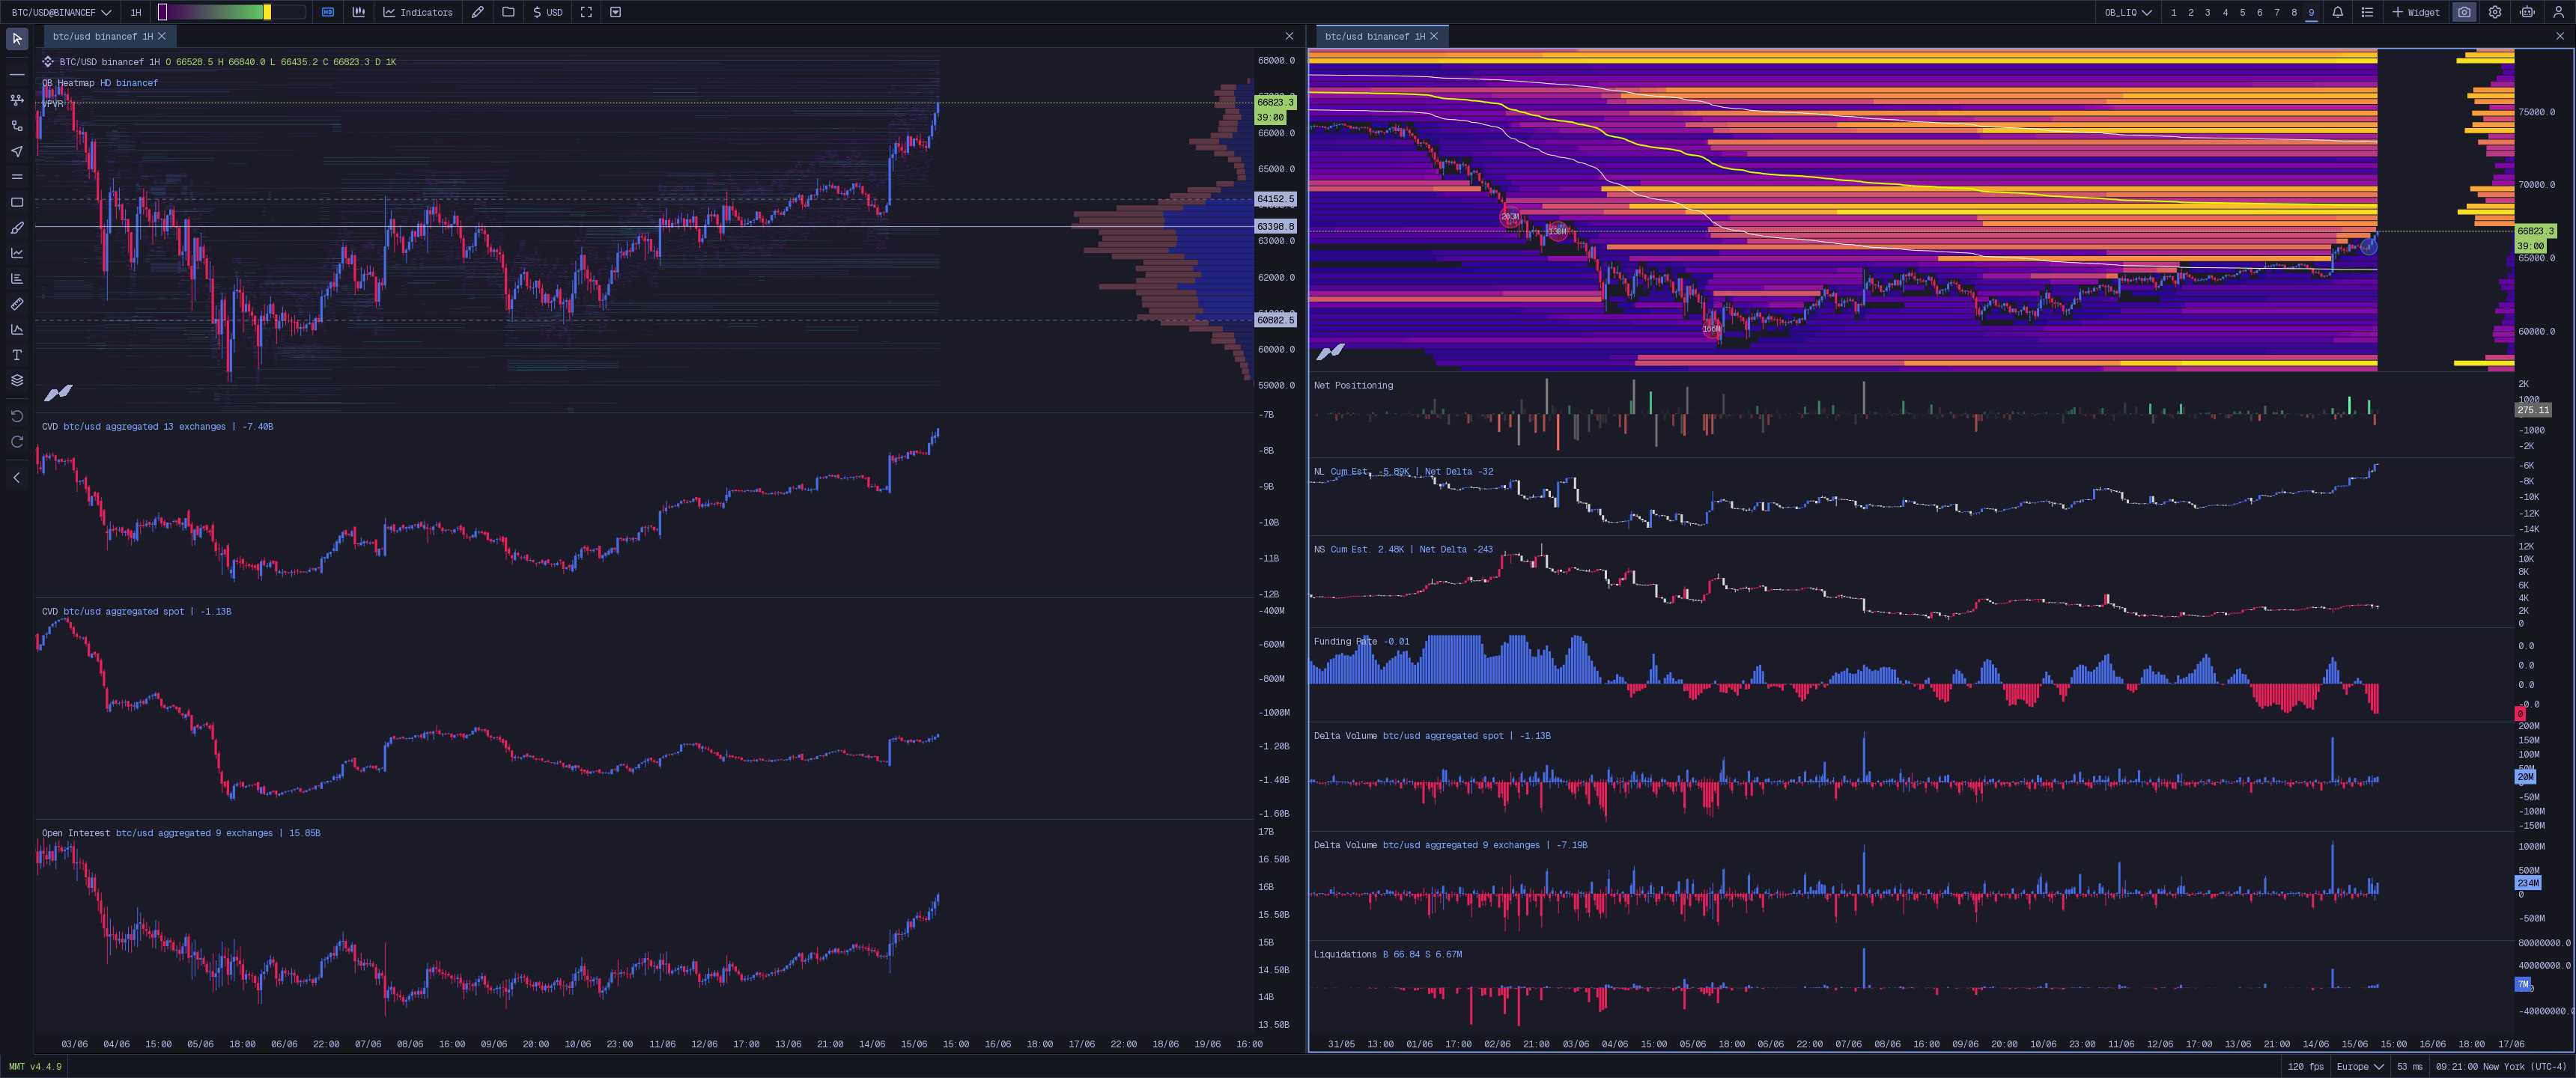Click the 63398.8 price level marker

(1275, 226)
